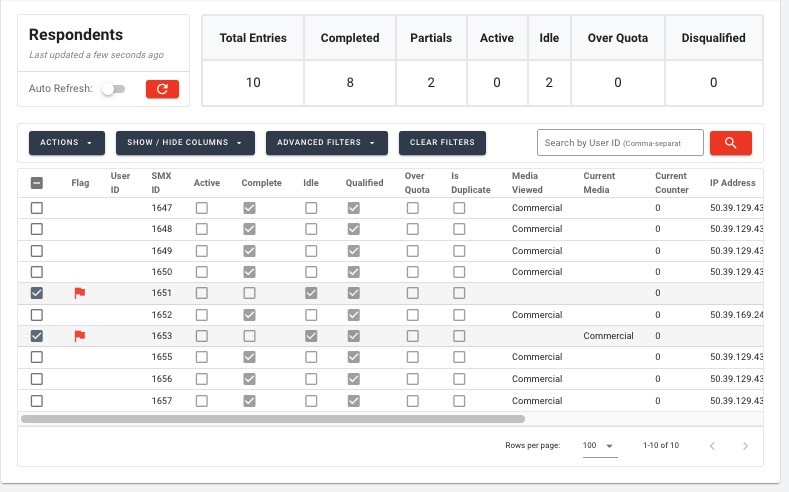Click the IP address 50.39.169.24 cell

pos(737,315)
